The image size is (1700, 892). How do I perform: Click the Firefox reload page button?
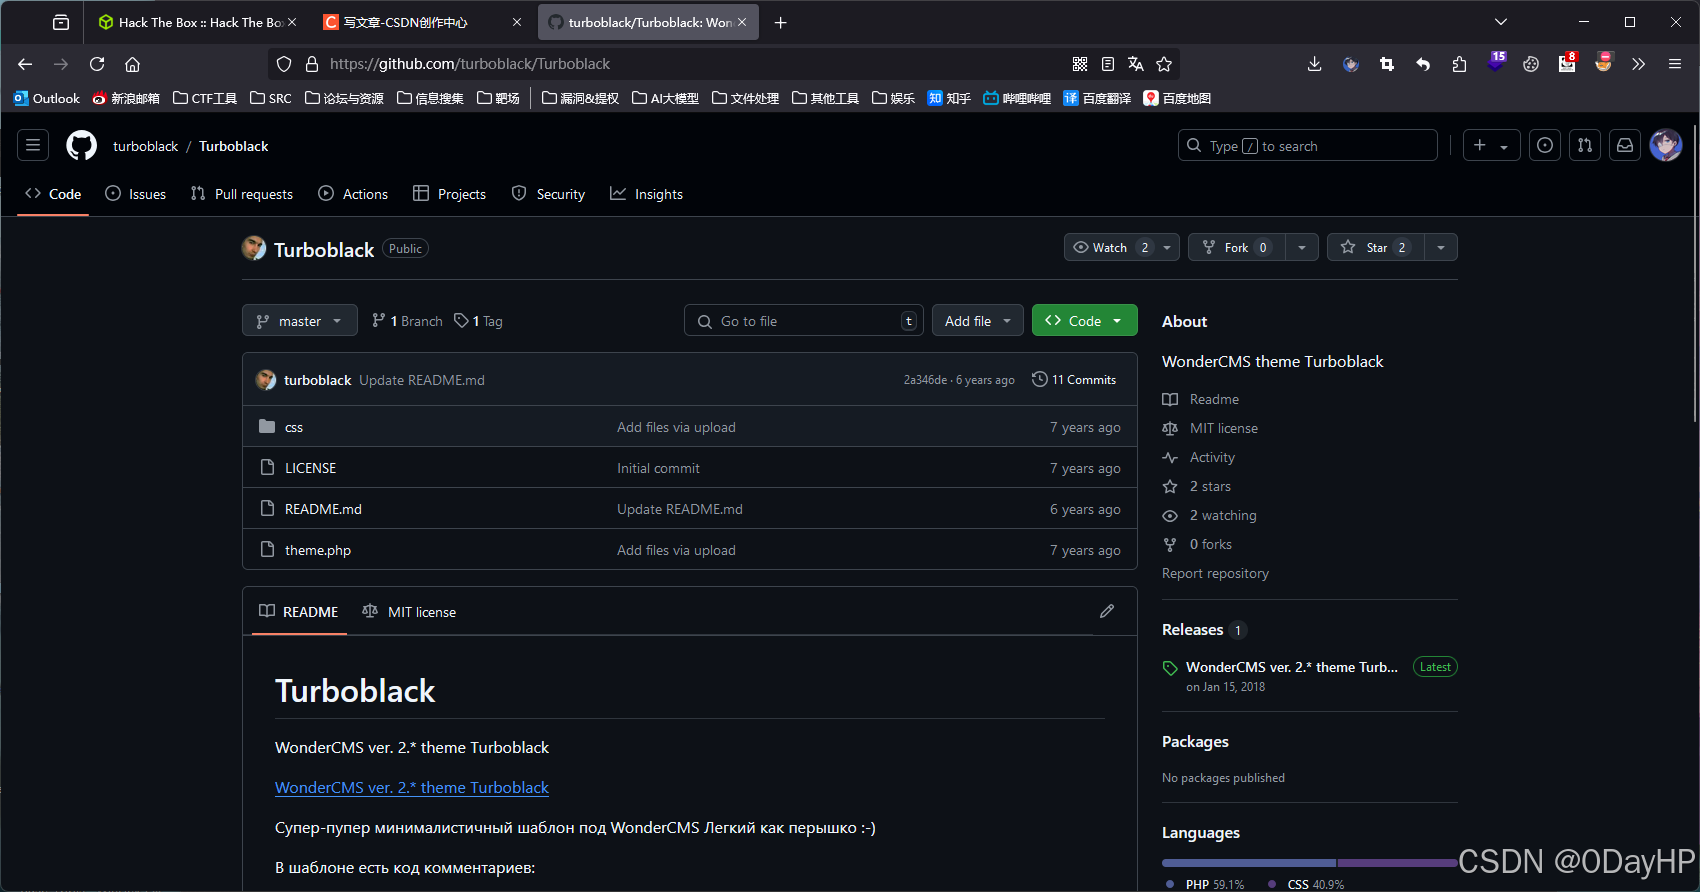click(97, 64)
